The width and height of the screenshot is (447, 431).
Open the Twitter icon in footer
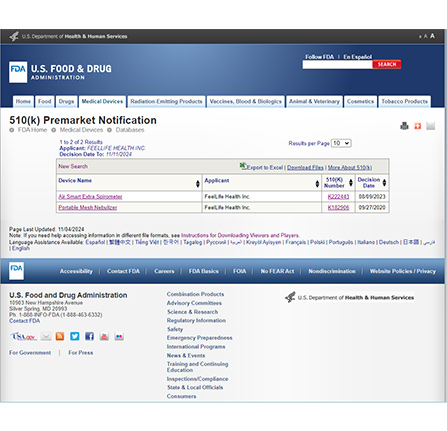click(x=75, y=336)
